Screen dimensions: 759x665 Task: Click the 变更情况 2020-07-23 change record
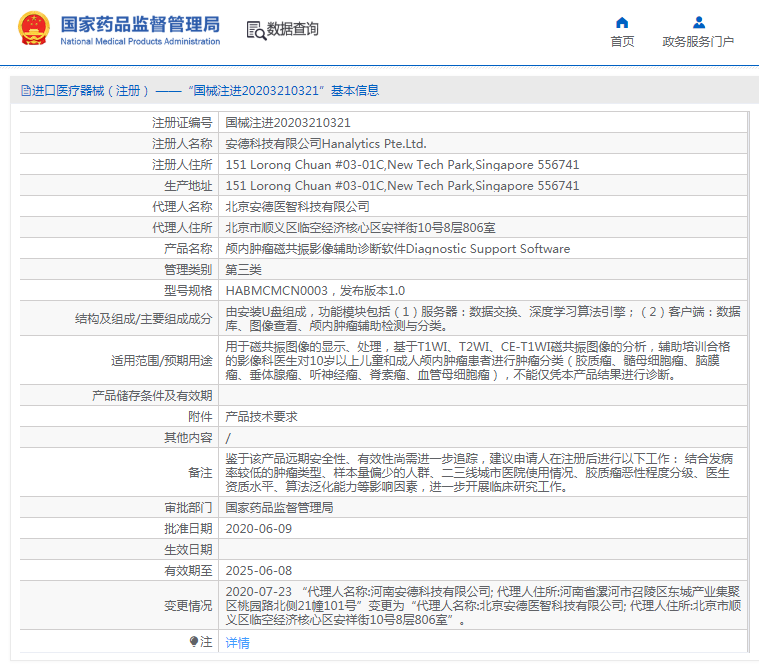click(483, 605)
